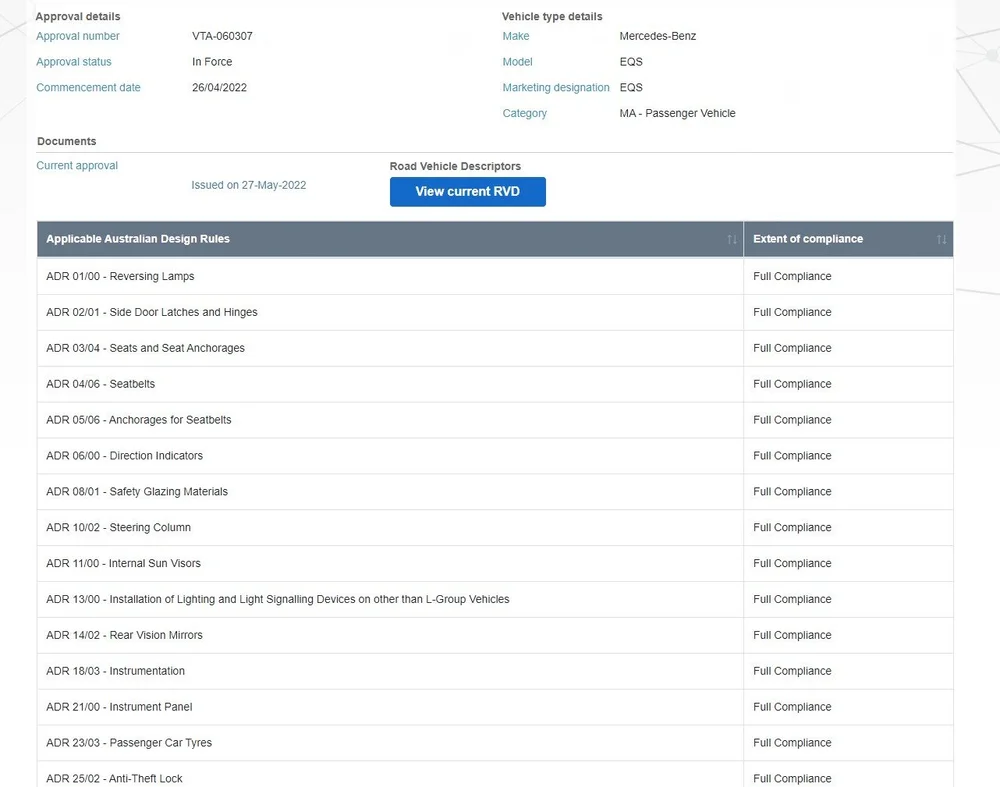Click Full Compliance for Steering Column row
The image size is (1000, 787).
pos(792,527)
